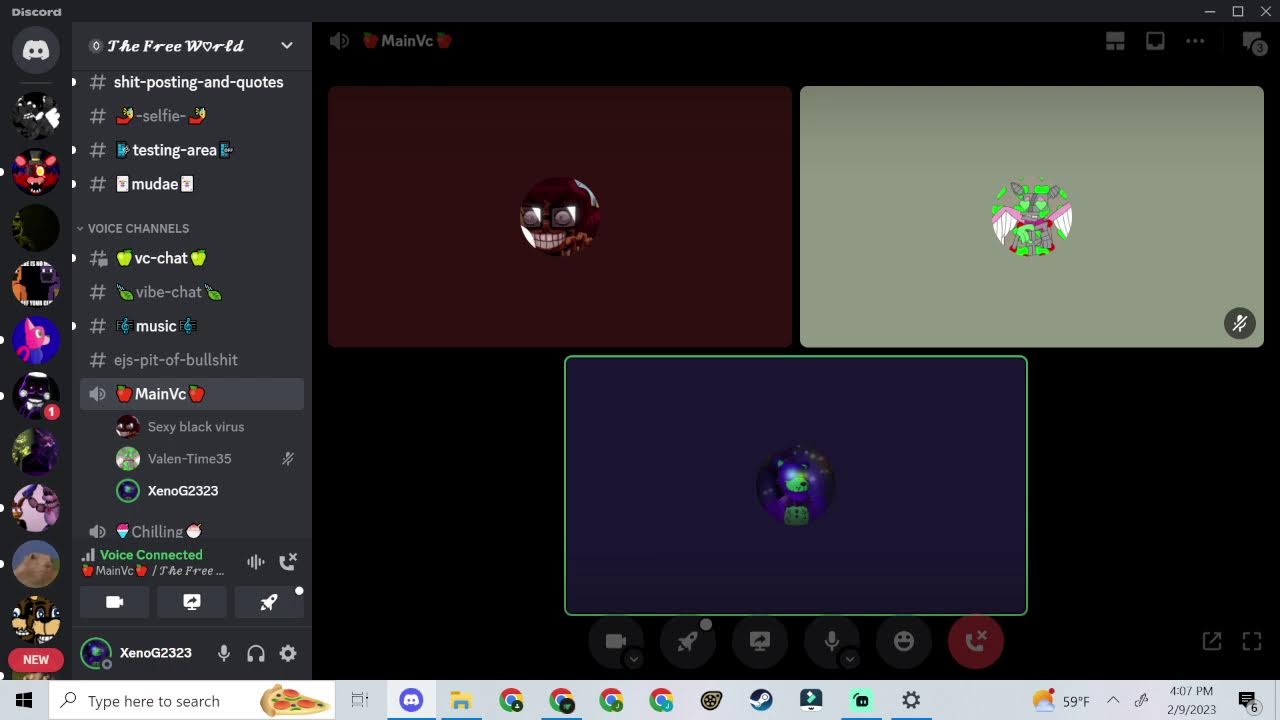Open microphone options dropdown arrow

[x=849, y=659]
